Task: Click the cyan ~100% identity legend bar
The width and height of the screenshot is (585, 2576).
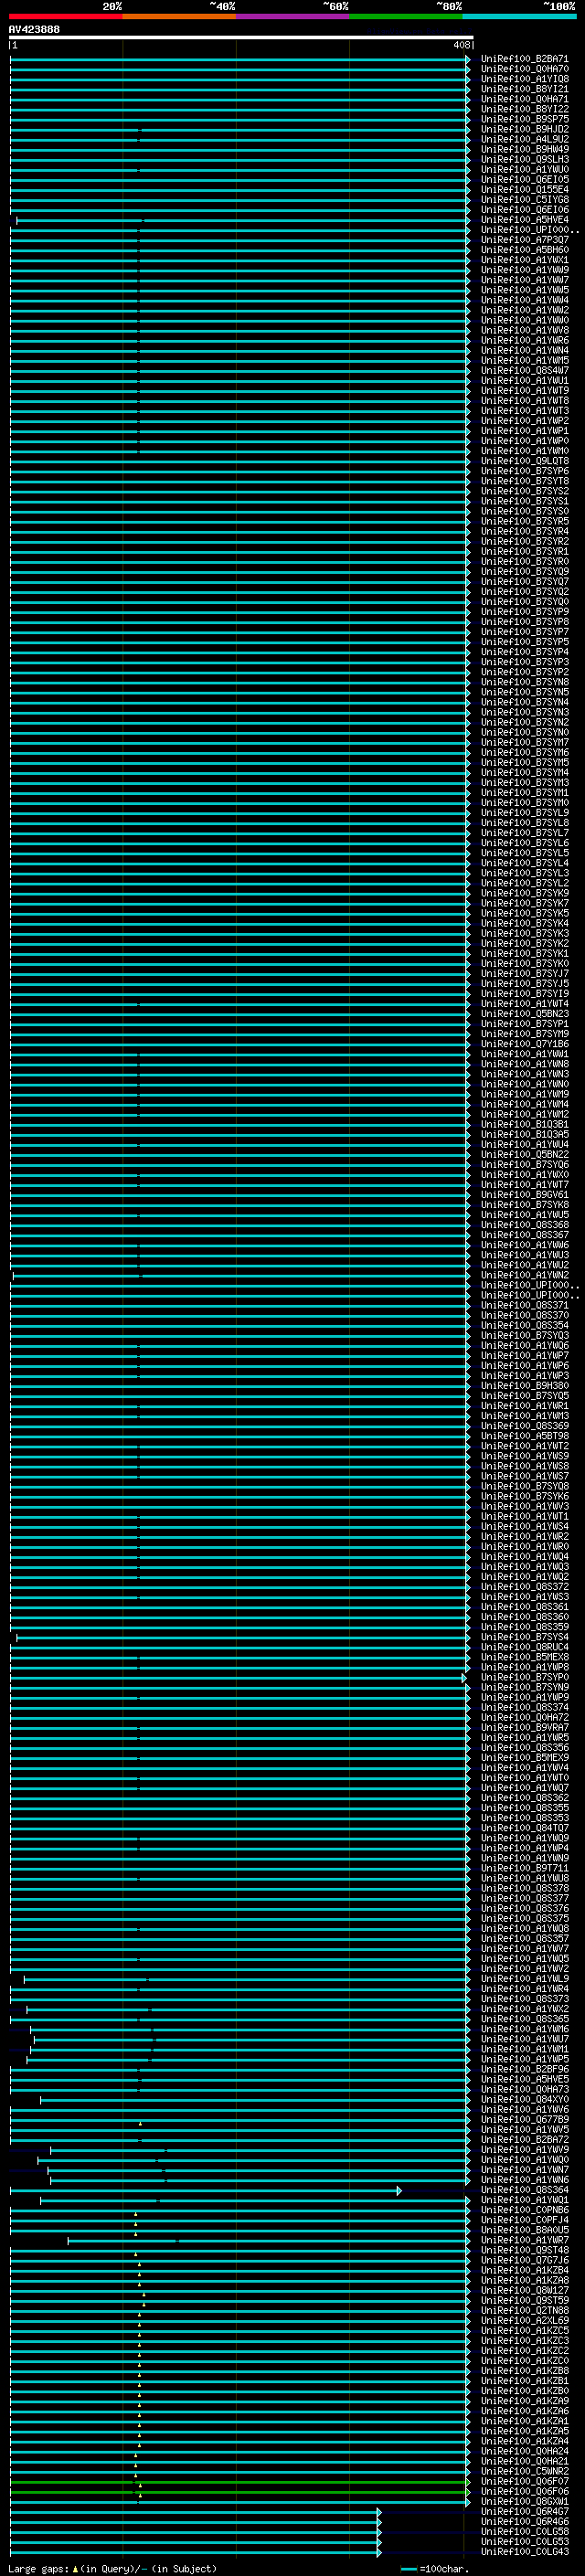Action: tap(520, 16)
